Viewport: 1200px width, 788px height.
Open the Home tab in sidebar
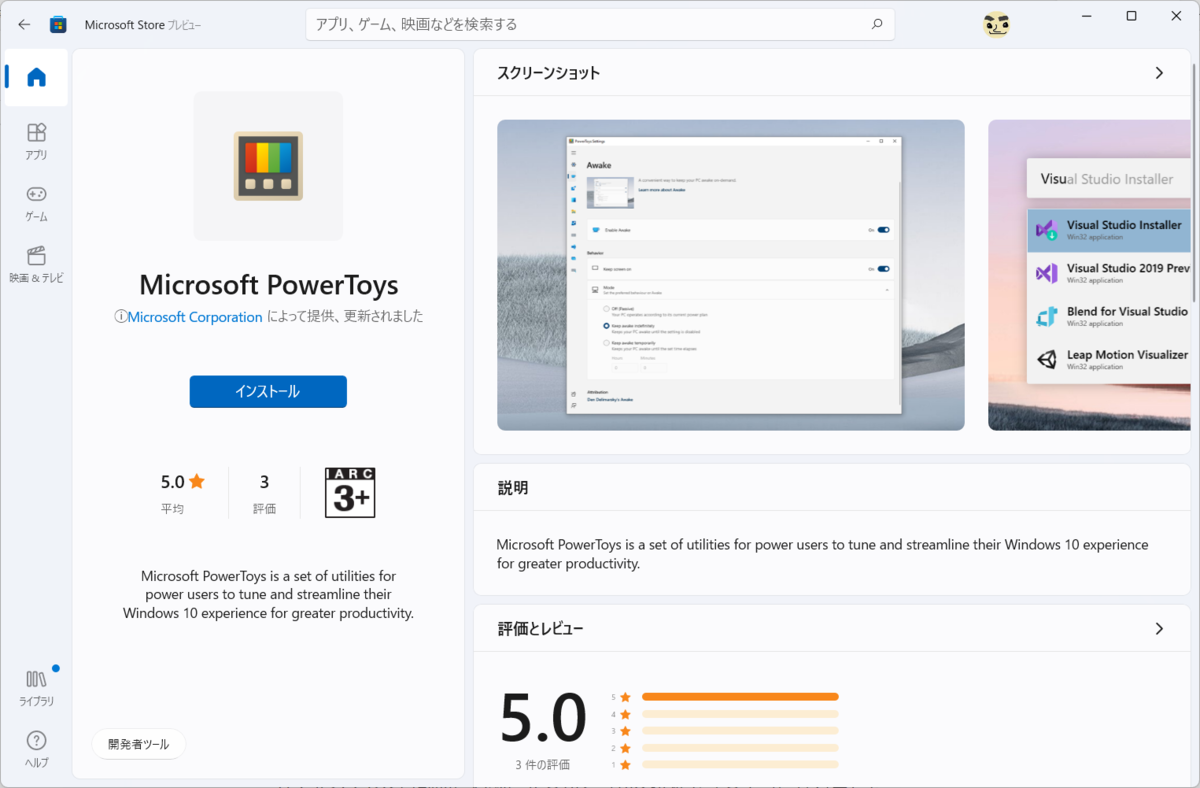(x=36, y=77)
